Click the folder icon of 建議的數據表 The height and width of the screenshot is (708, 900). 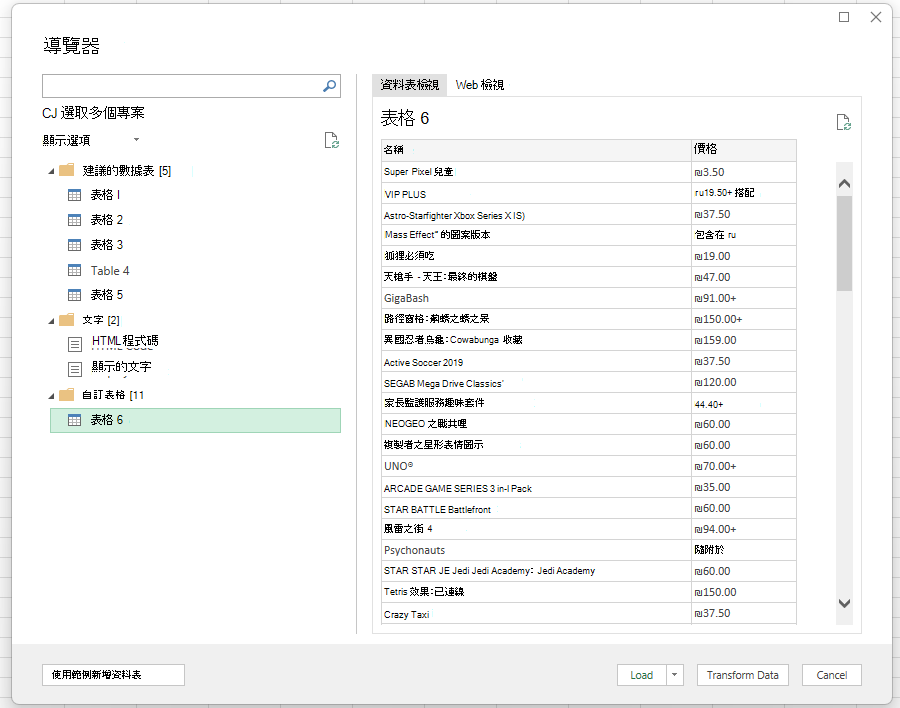coord(67,170)
